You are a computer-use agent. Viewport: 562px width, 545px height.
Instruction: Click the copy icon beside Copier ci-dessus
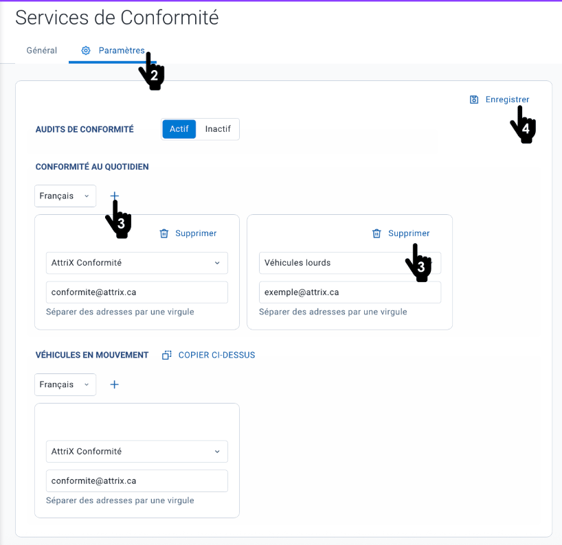pyautogui.click(x=167, y=355)
